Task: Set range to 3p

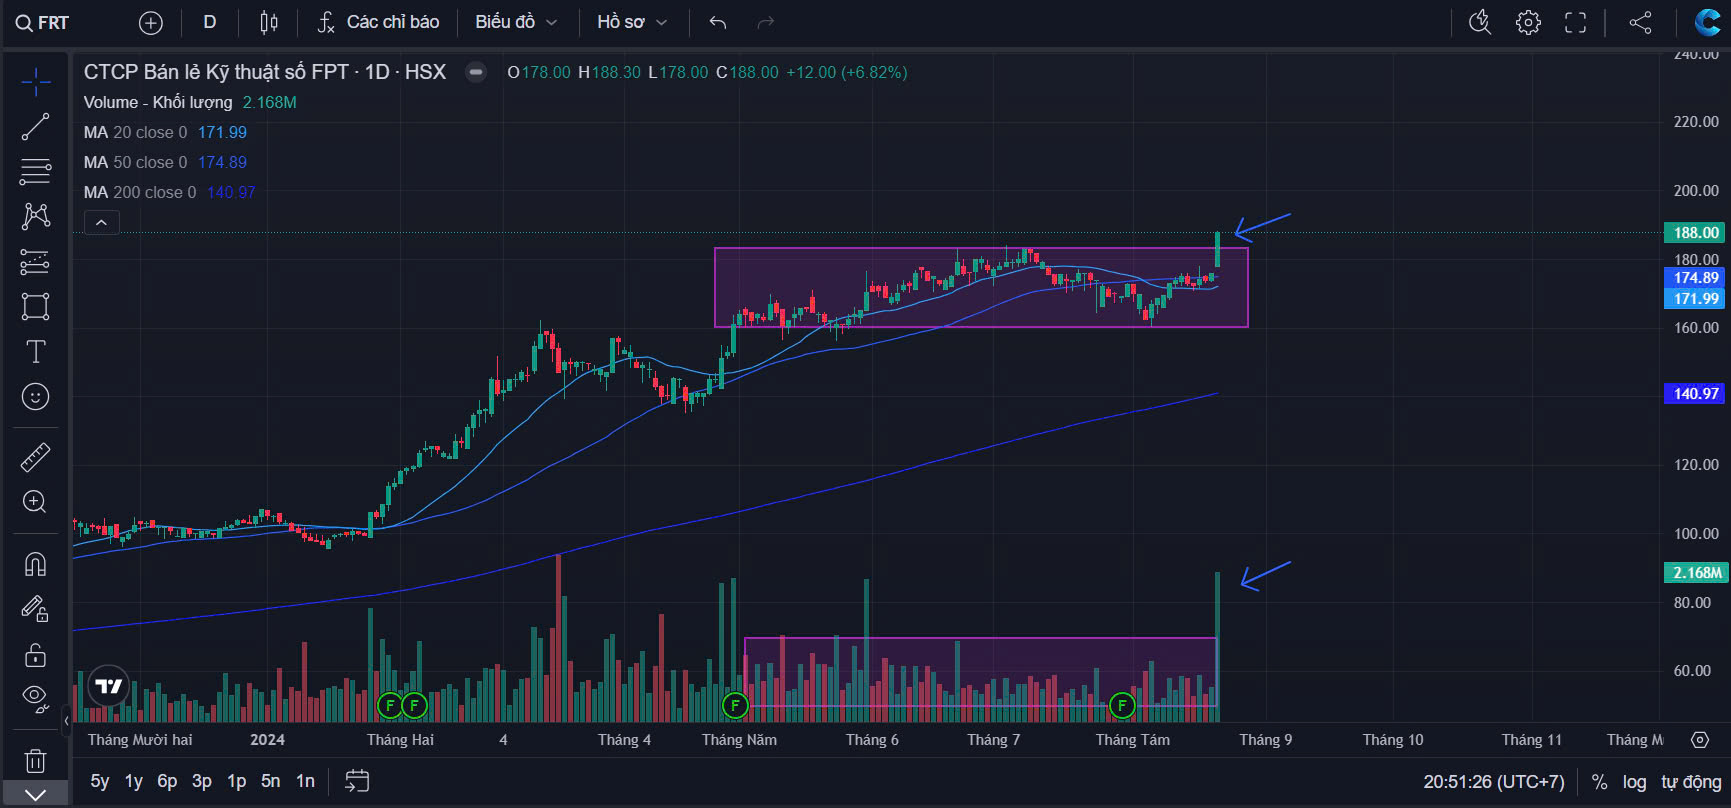Action: click(202, 781)
